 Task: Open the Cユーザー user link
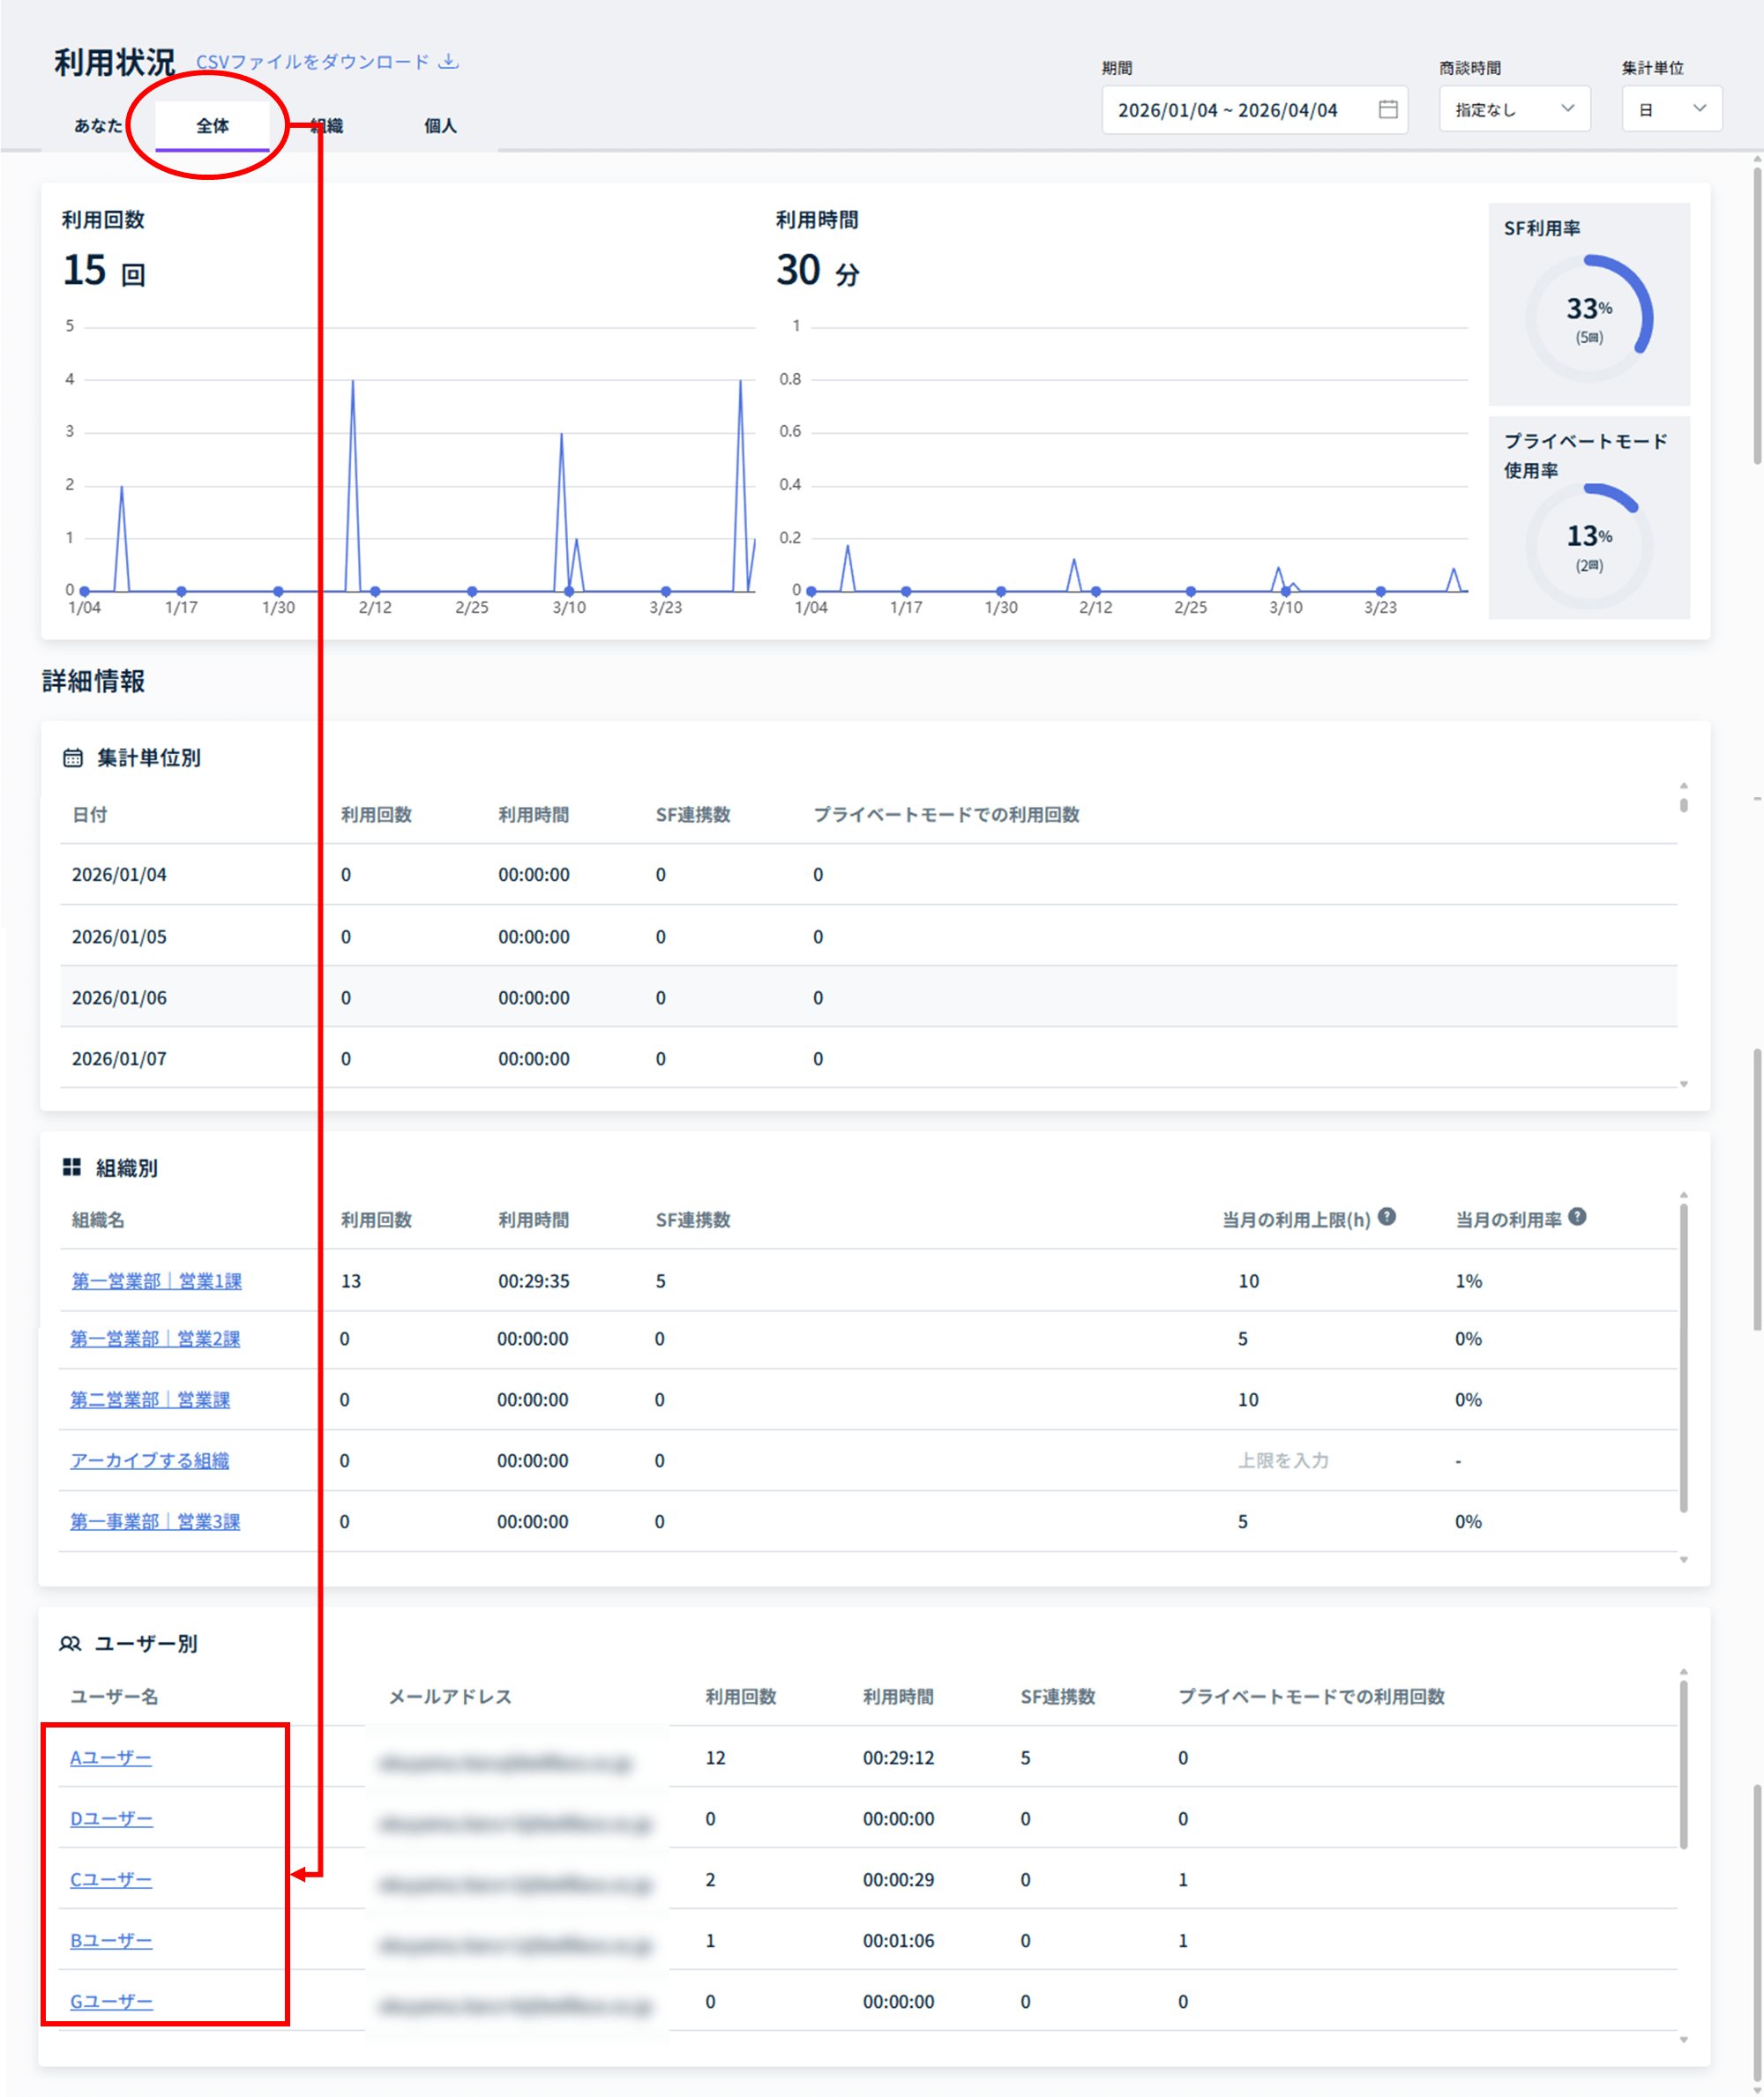click(111, 1879)
